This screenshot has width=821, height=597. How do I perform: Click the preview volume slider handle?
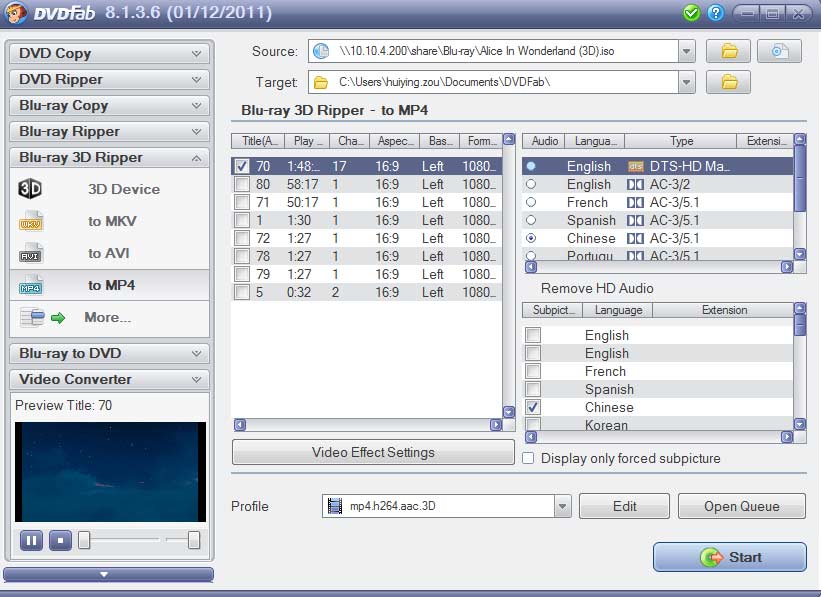[194, 540]
